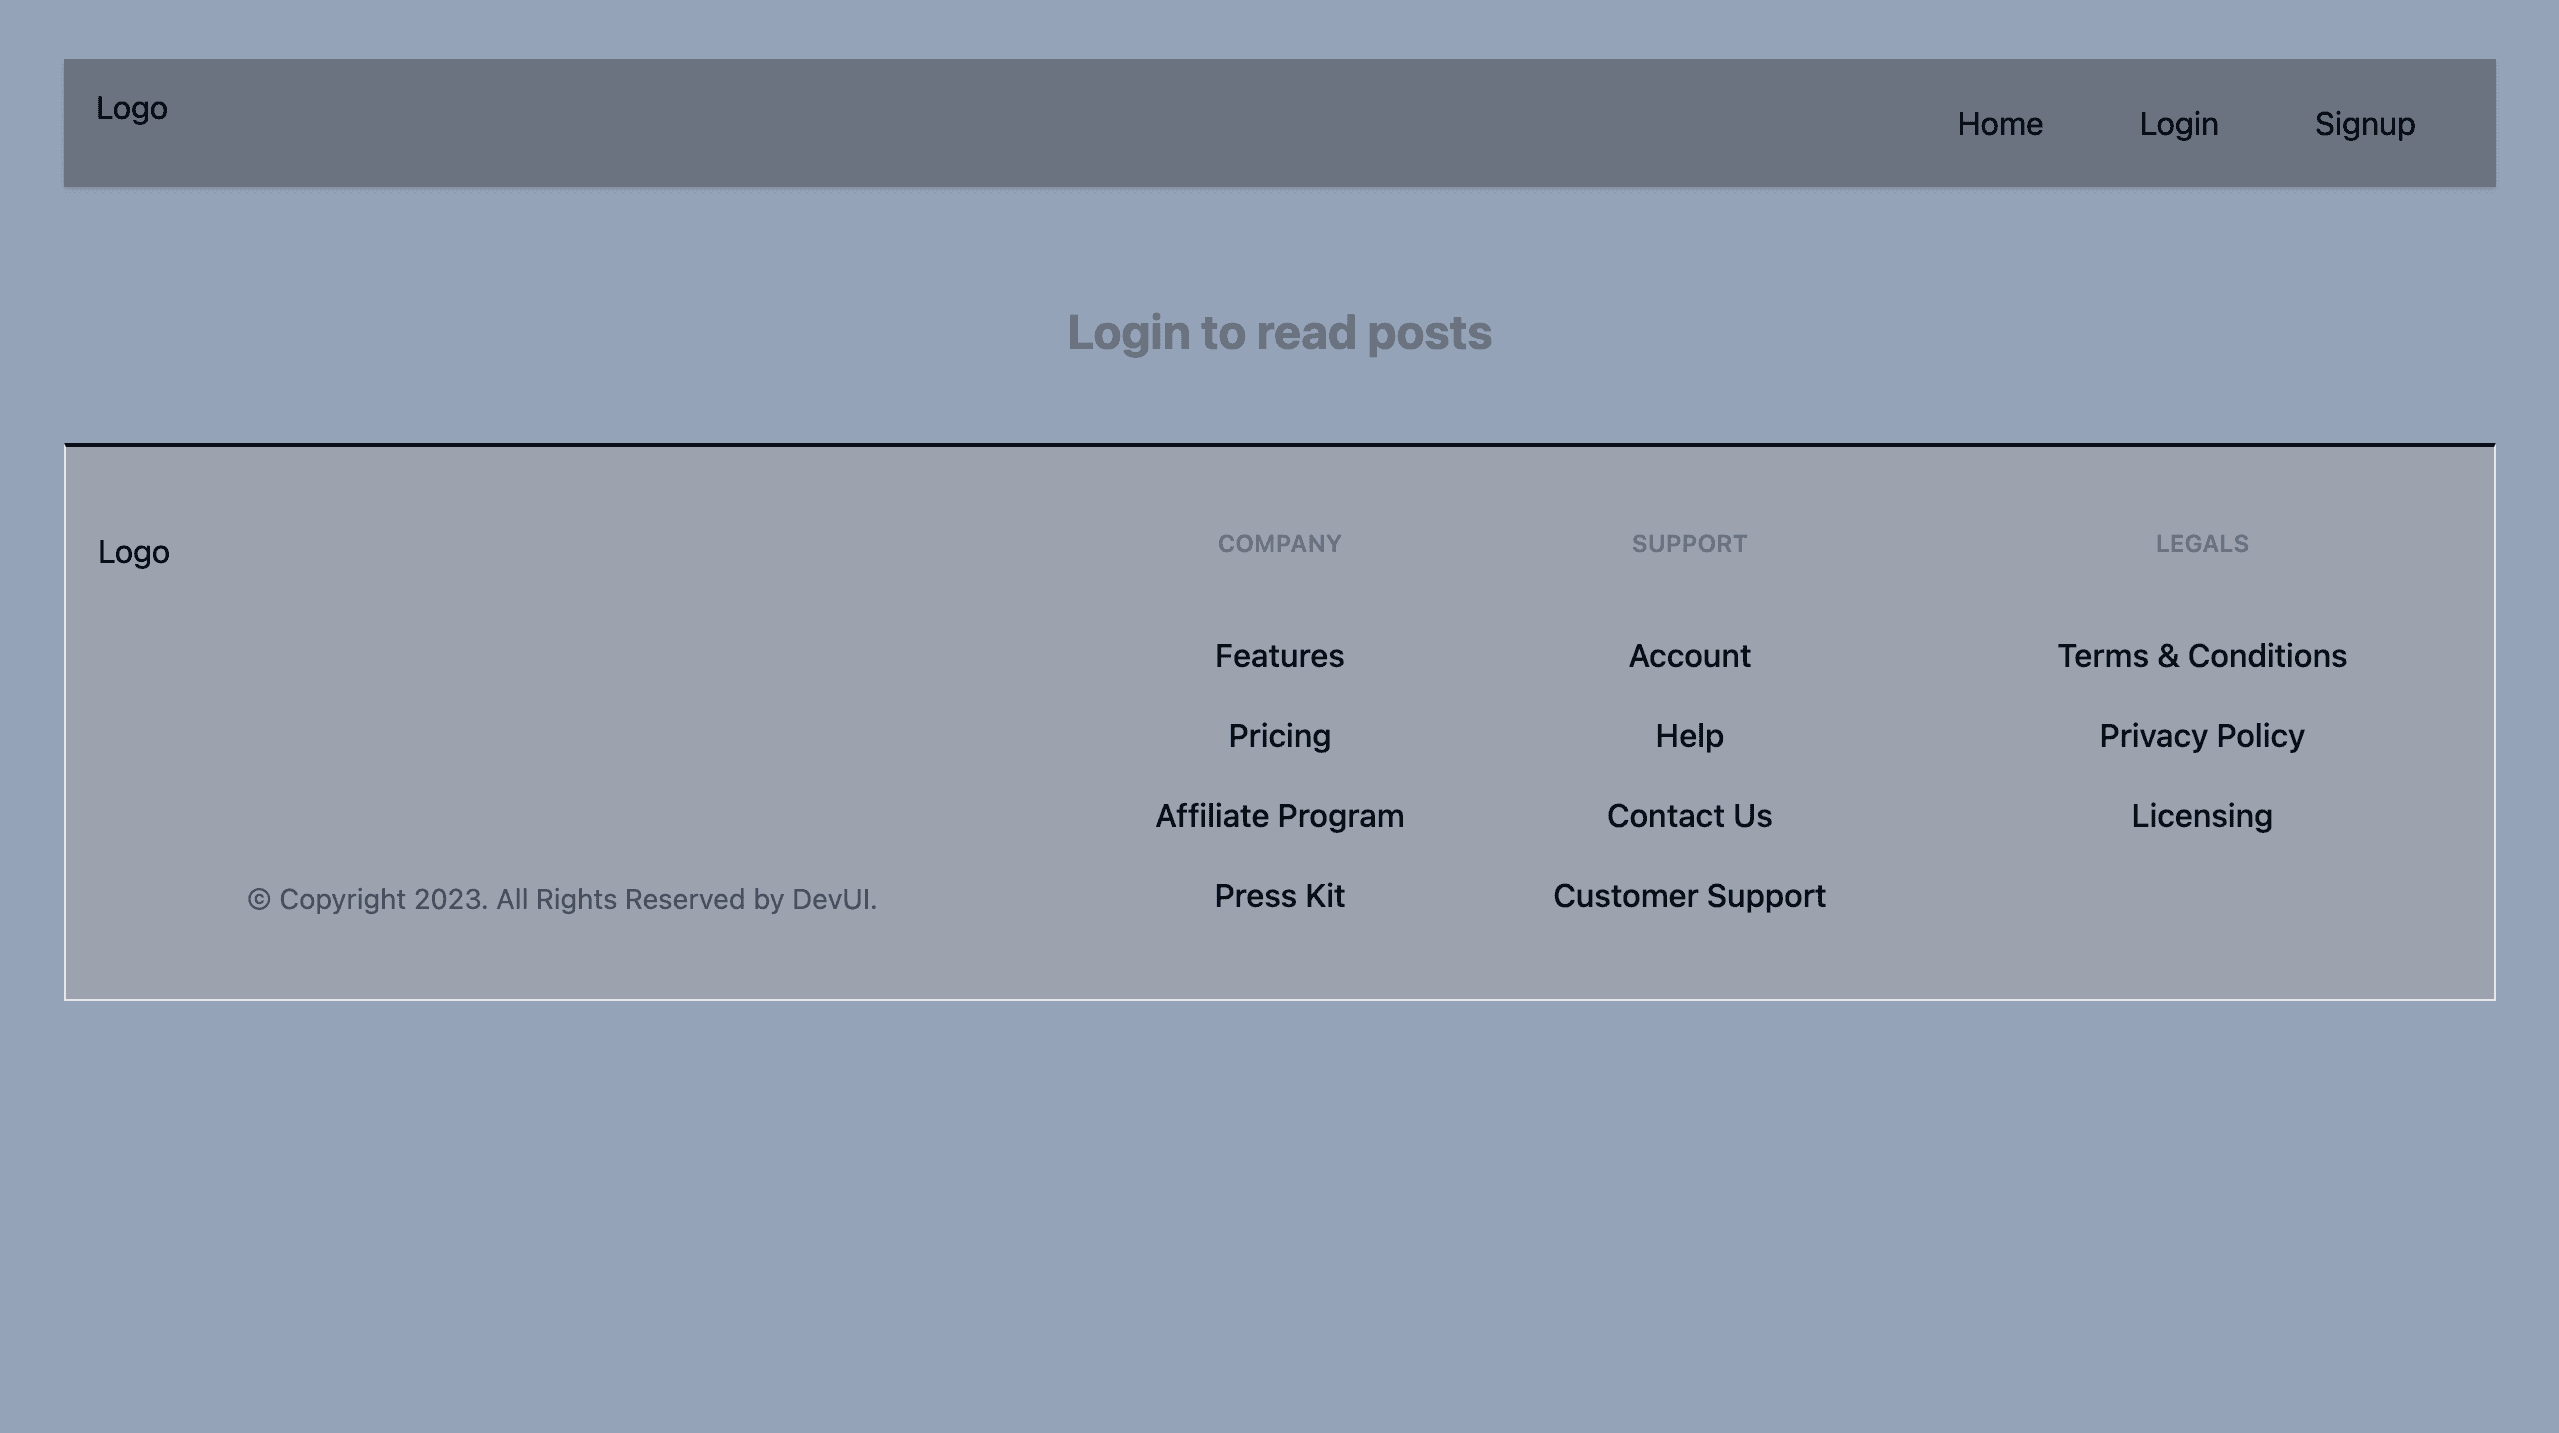Open Affiliate Program link
The image size is (2559, 1433).
click(1279, 816)
